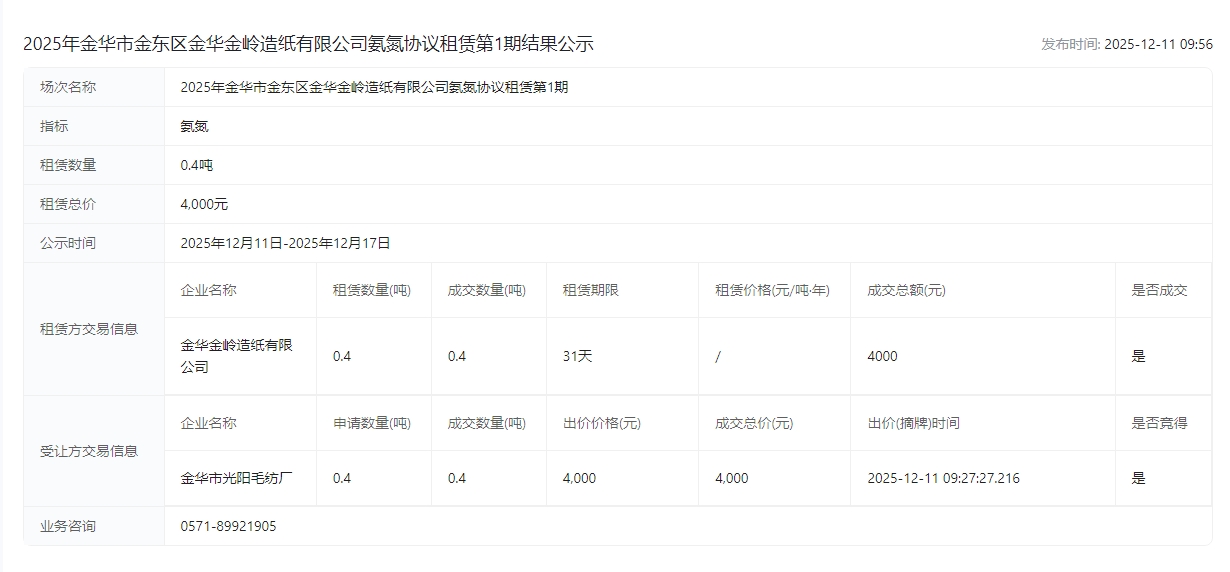This screenshot has height=572, width=1230.
Task: Click the 租赁期限 column header
Action: coord(590,290)
